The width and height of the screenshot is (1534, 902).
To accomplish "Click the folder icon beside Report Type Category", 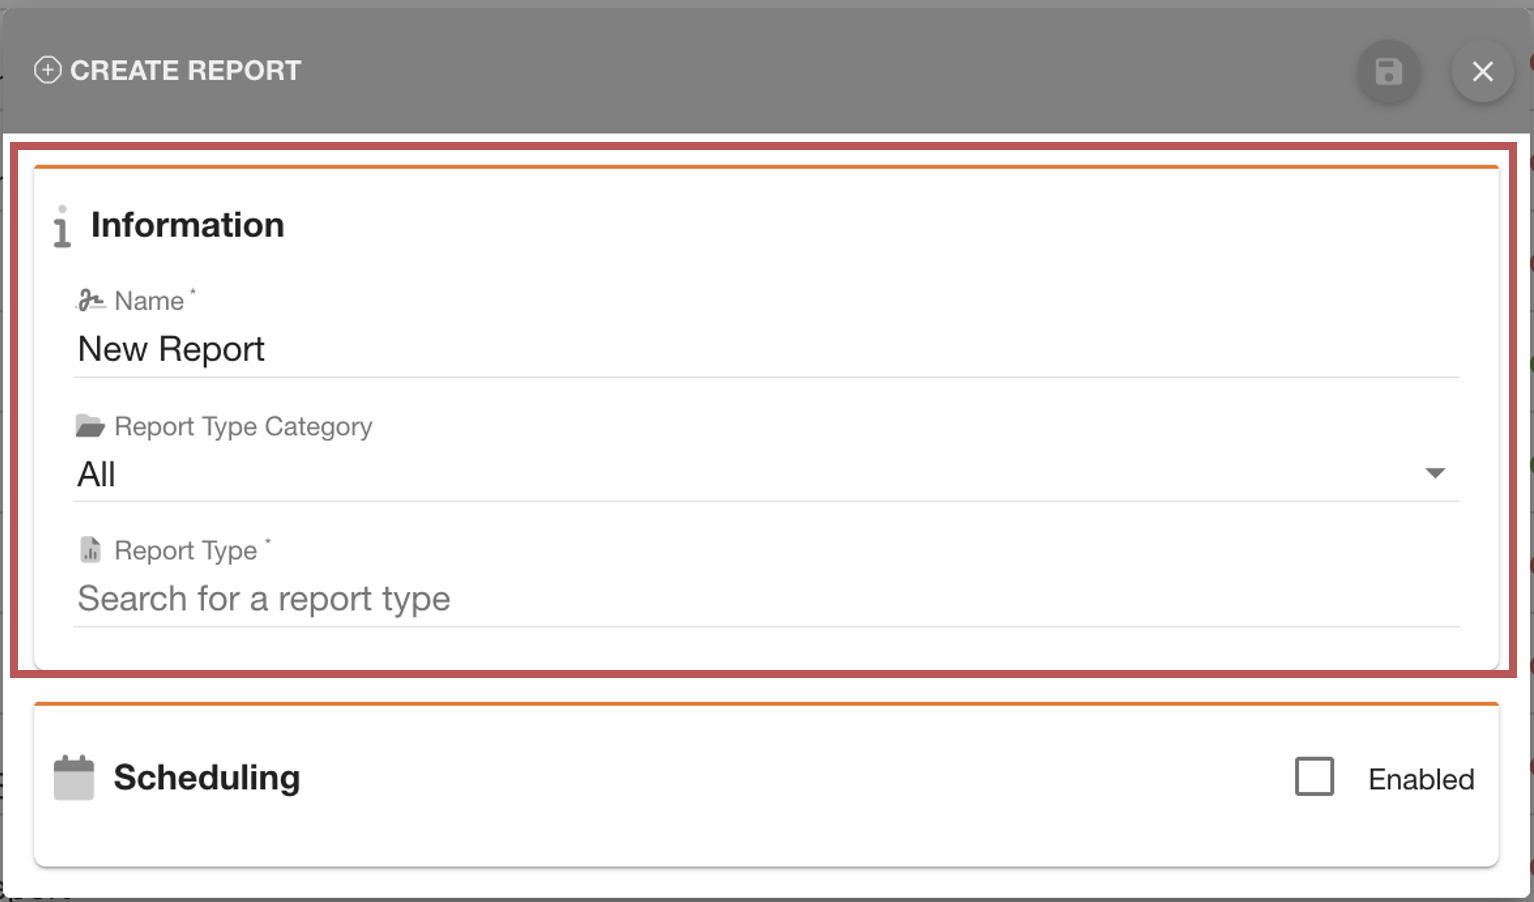I will coord(90,425).
